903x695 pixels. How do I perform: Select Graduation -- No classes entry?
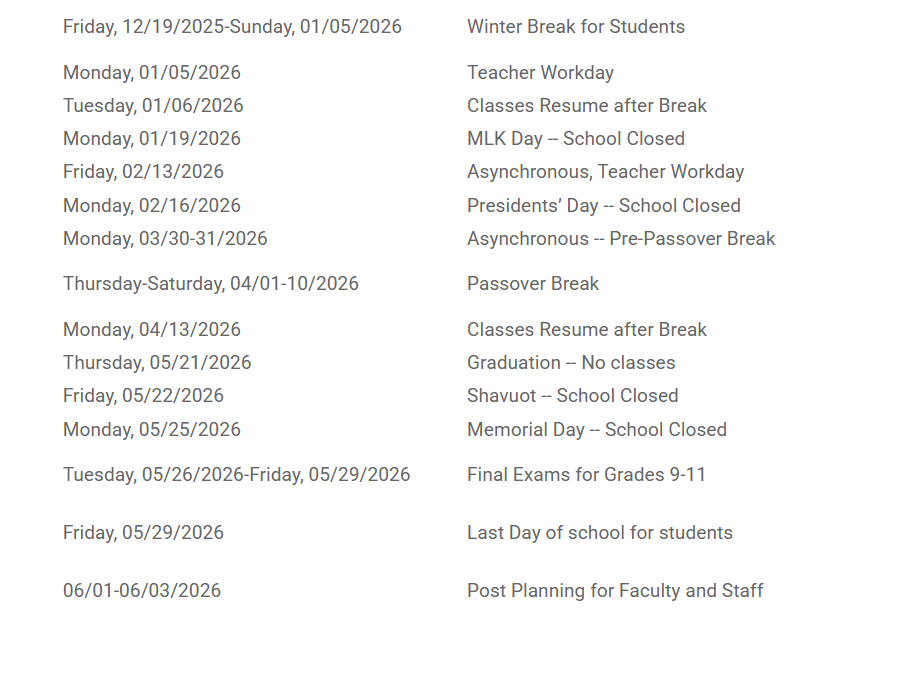(570, 363)
